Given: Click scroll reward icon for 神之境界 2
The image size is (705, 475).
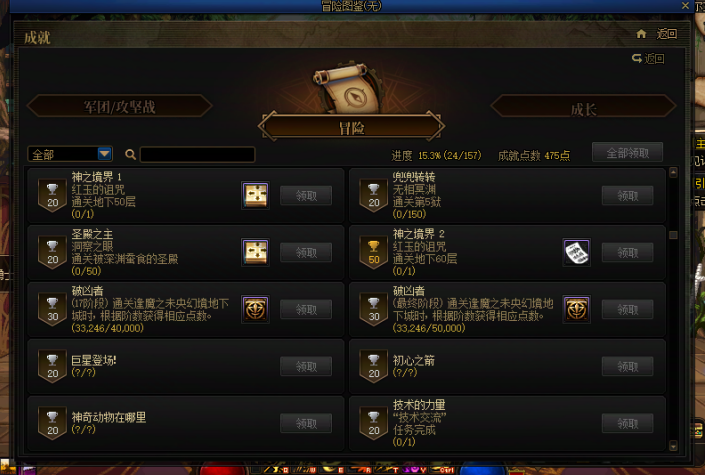Looking at the screenshot, I should tap(577, 252).
